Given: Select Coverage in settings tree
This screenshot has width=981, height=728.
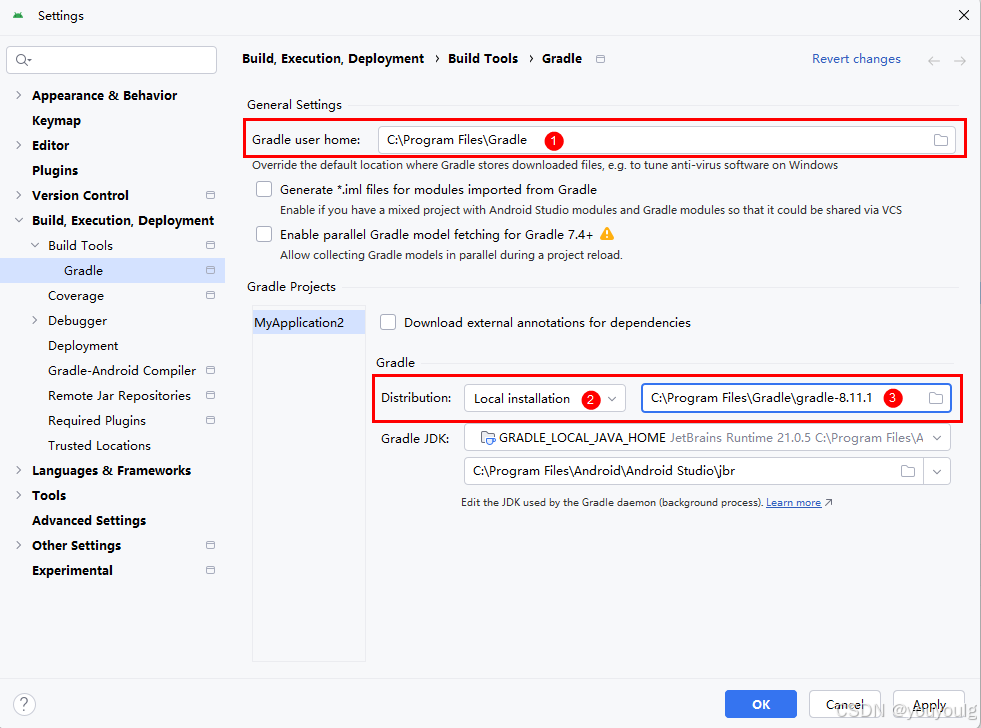Looking at the screenshot, I should pyautogui.click(x=76, y=296).
